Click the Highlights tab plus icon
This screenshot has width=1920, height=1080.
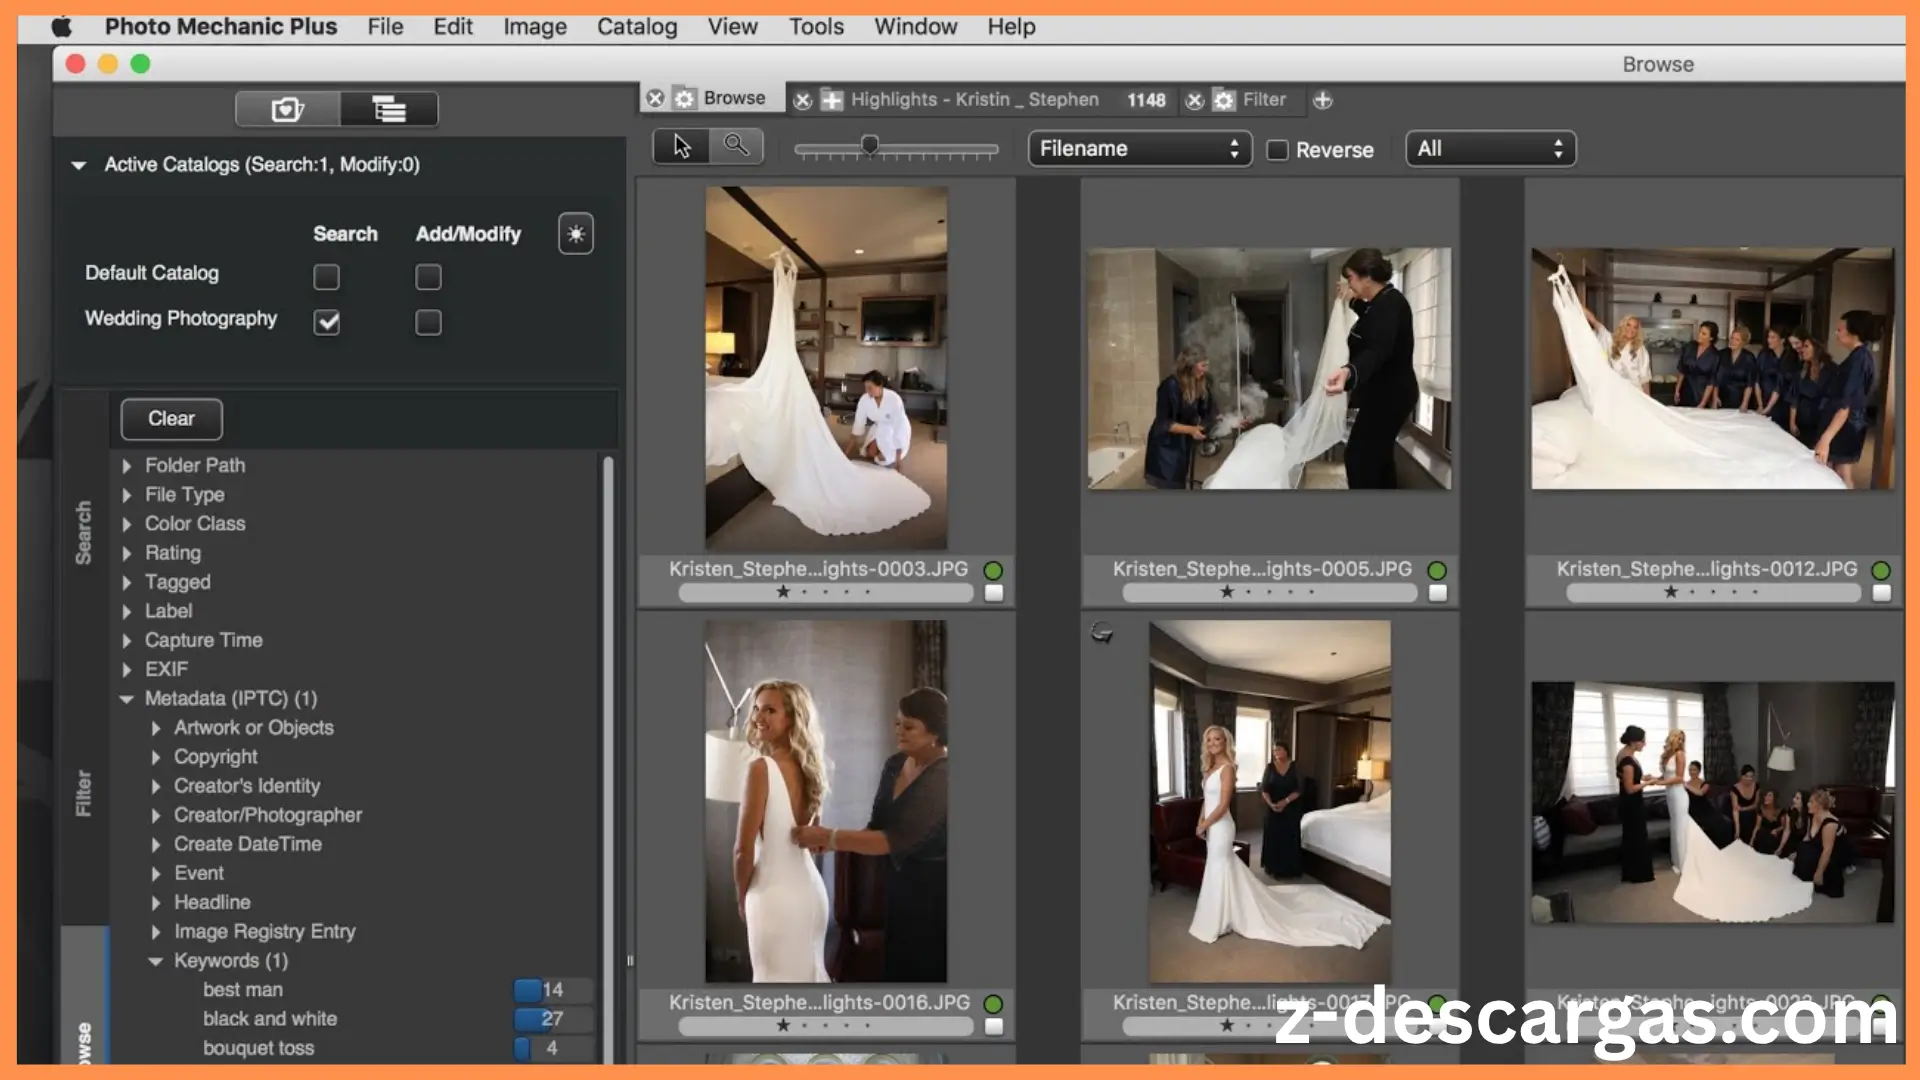click(x=831, y=100)
